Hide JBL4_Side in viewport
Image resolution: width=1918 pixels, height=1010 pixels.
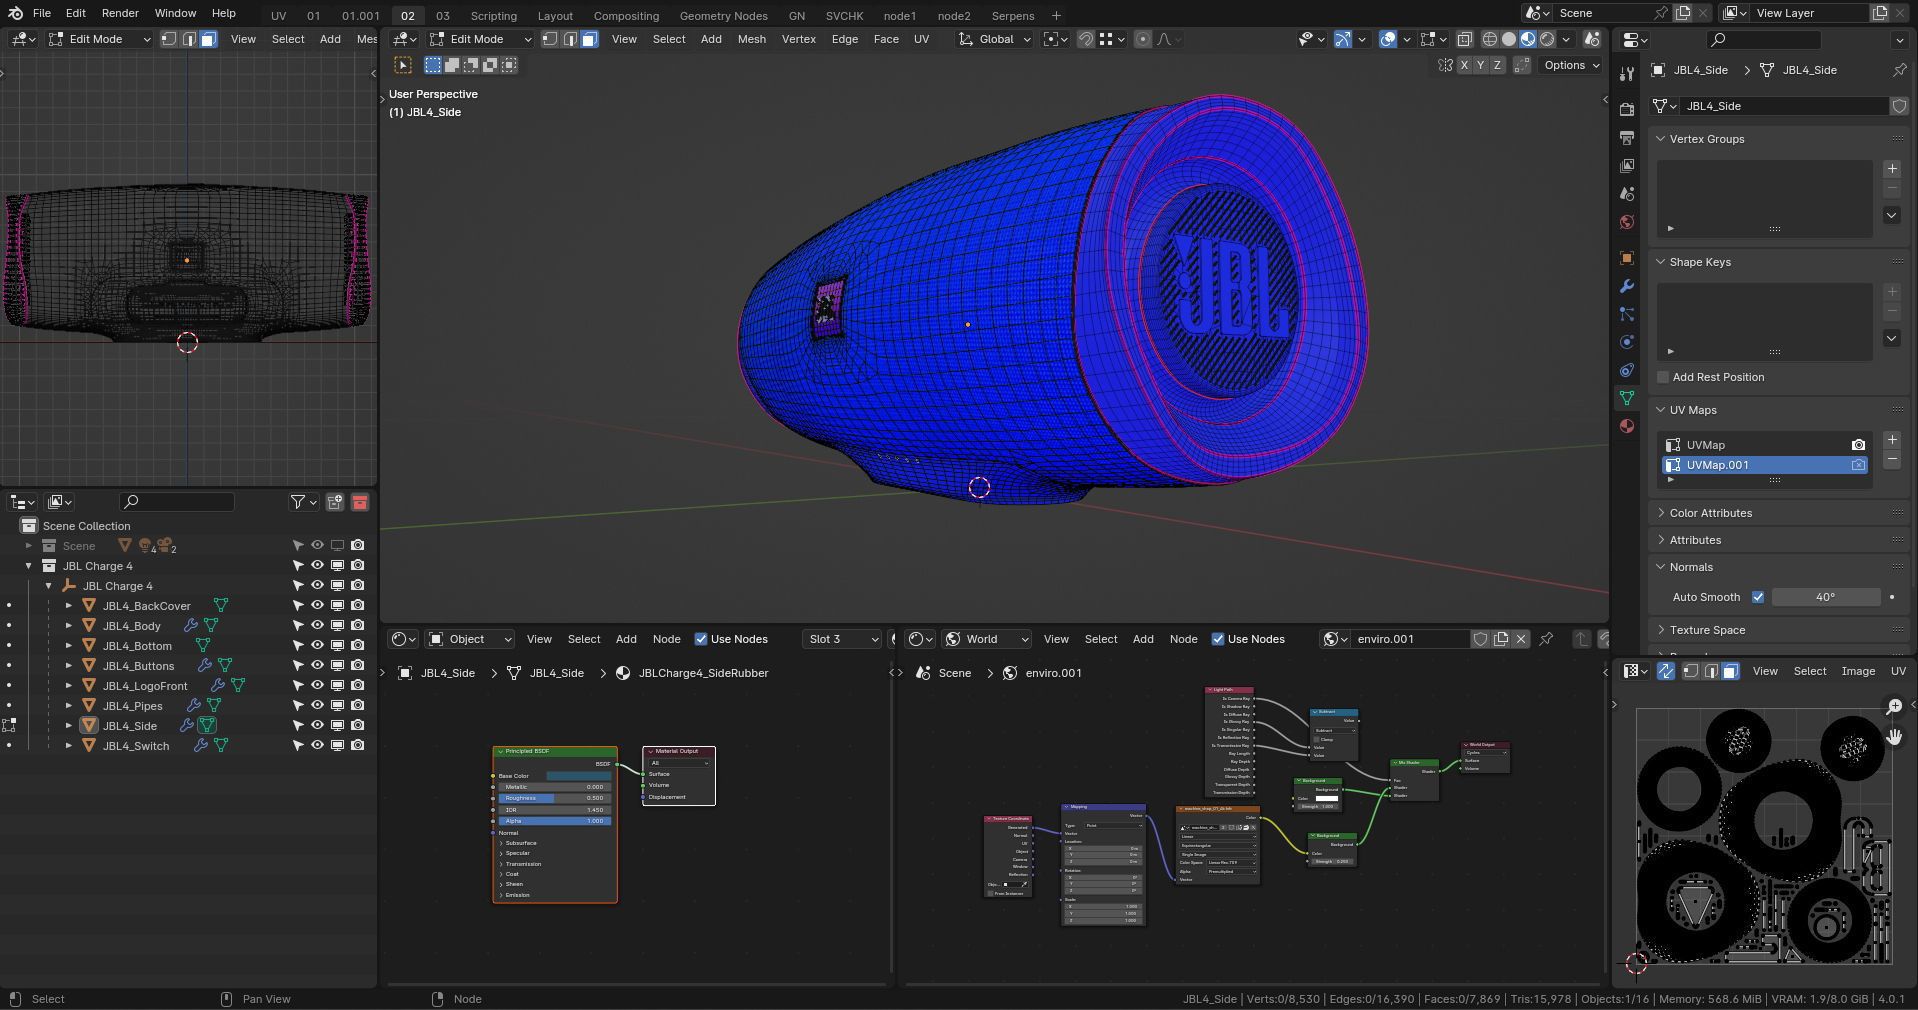[317, 725]
